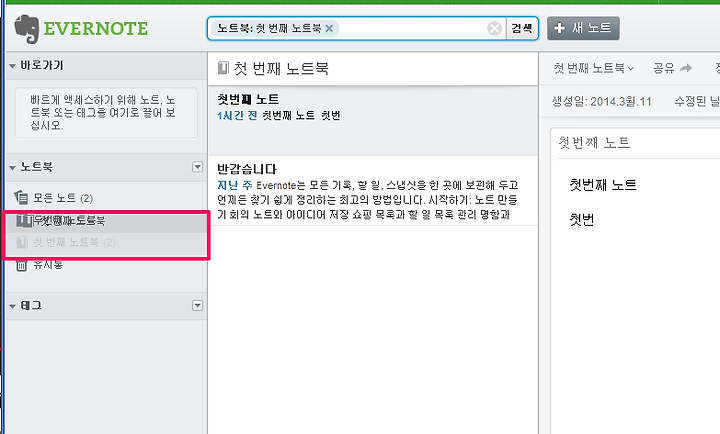
Task: Collapse the 노트북 notebooks section
Action: coord(12,168)
